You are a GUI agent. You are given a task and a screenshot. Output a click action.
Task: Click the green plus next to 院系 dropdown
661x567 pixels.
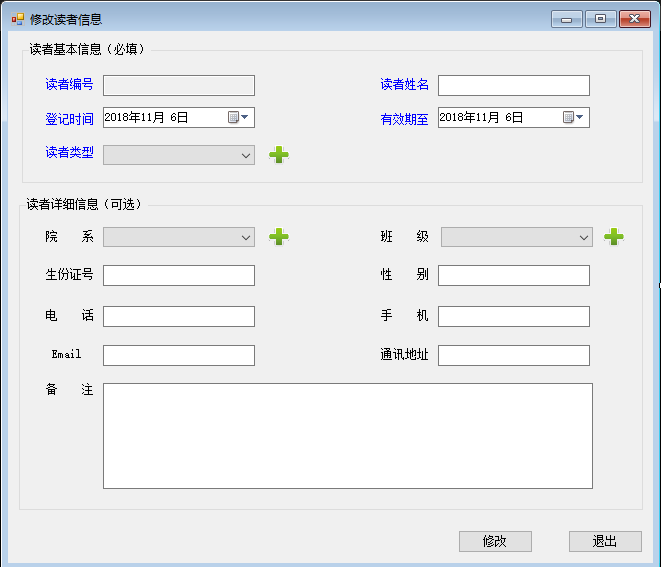pyautogui.click(x=279, y=236)
